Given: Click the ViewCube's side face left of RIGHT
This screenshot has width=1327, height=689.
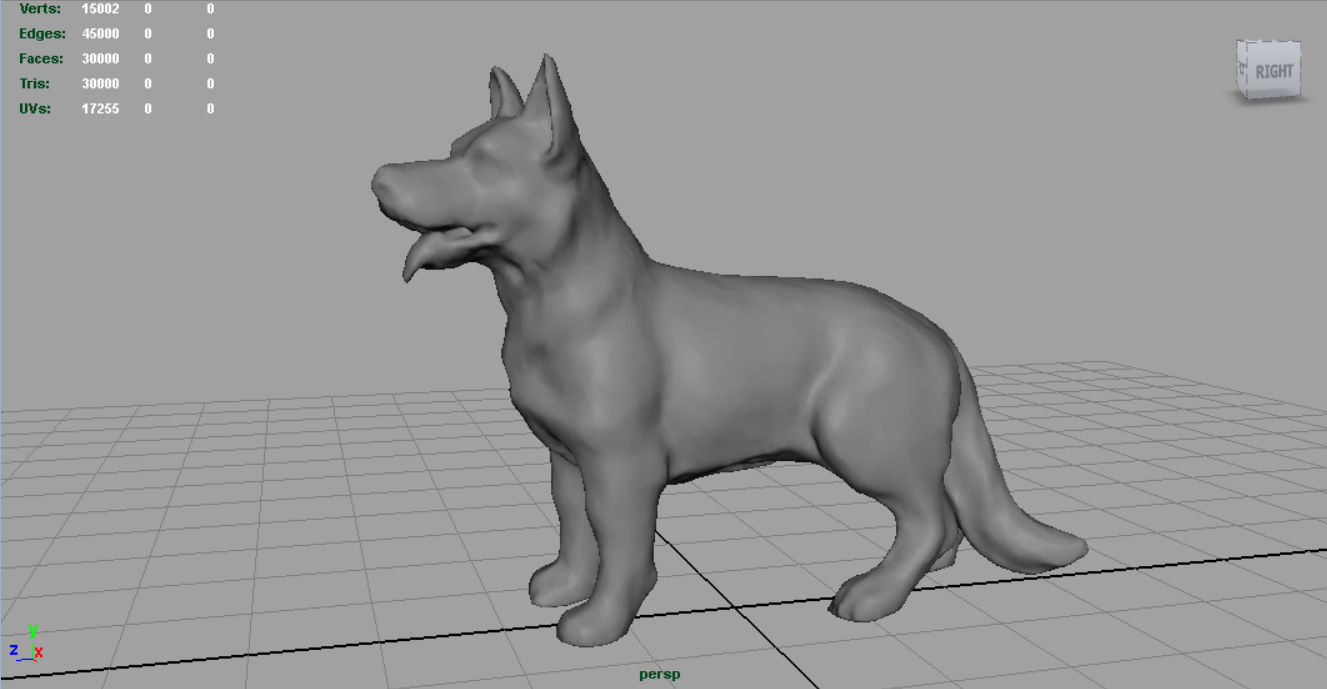Looking at the screenshot, I should [1242, 70].
